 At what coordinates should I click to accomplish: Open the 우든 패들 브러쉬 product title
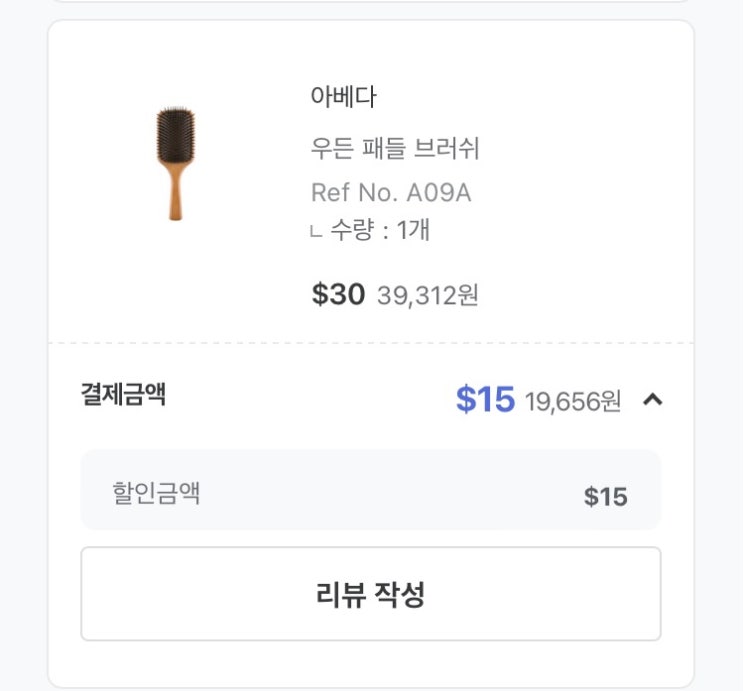[395, 149]
